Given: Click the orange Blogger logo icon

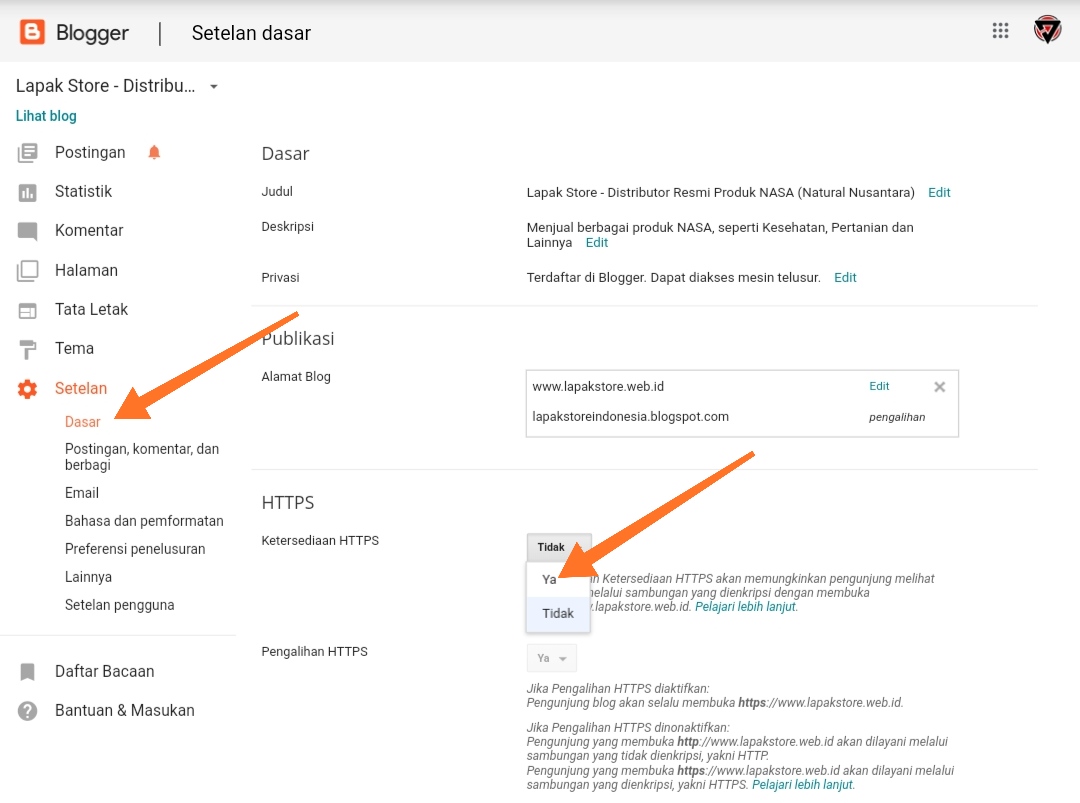Looking at the screenshot, I should [x=32, y=32].
